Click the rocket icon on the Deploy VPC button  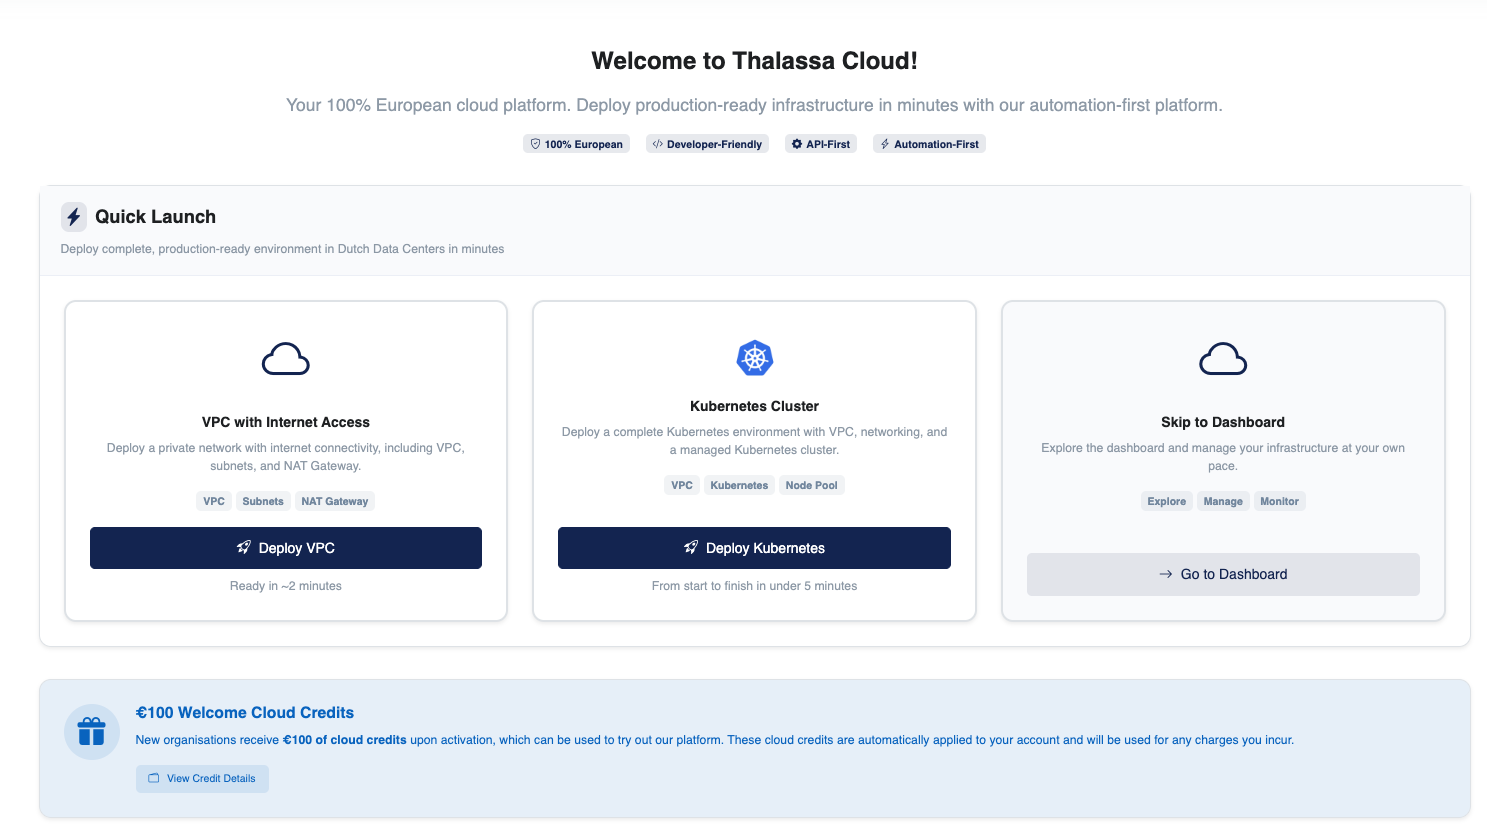pos(243,547)
